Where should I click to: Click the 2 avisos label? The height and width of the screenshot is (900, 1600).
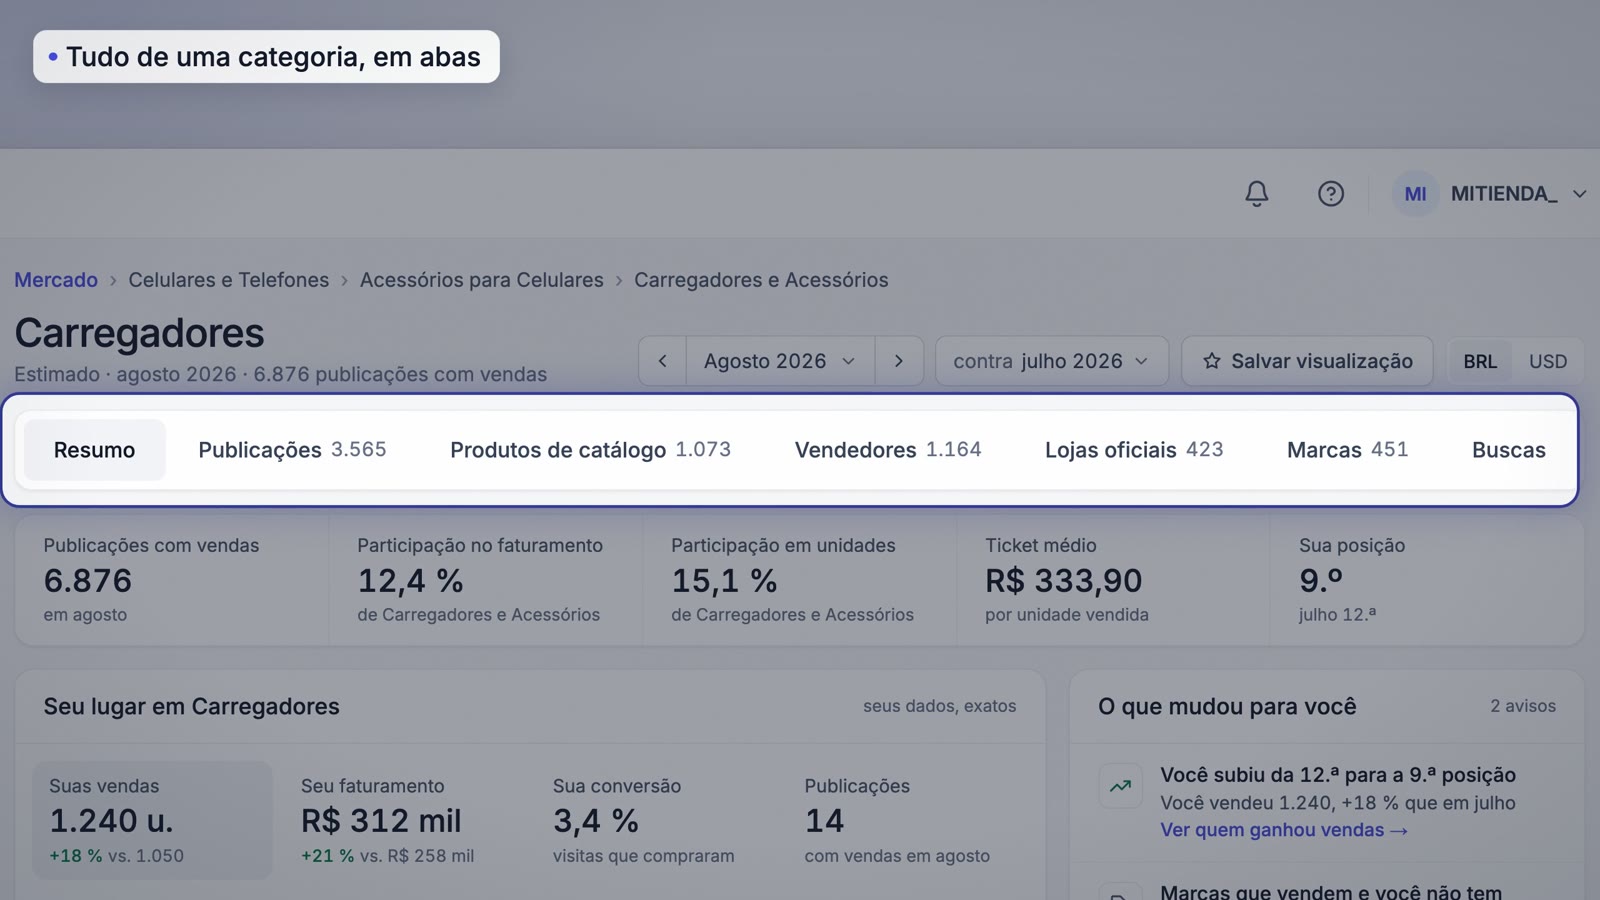(x=1523, y=706)
